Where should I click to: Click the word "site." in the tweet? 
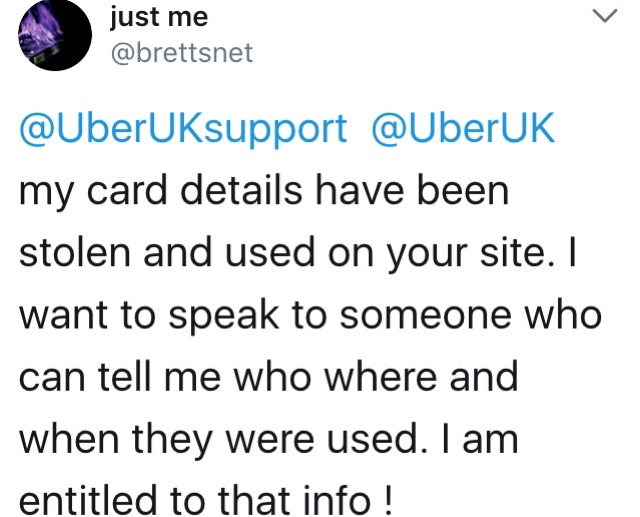(x=514, y=252)
